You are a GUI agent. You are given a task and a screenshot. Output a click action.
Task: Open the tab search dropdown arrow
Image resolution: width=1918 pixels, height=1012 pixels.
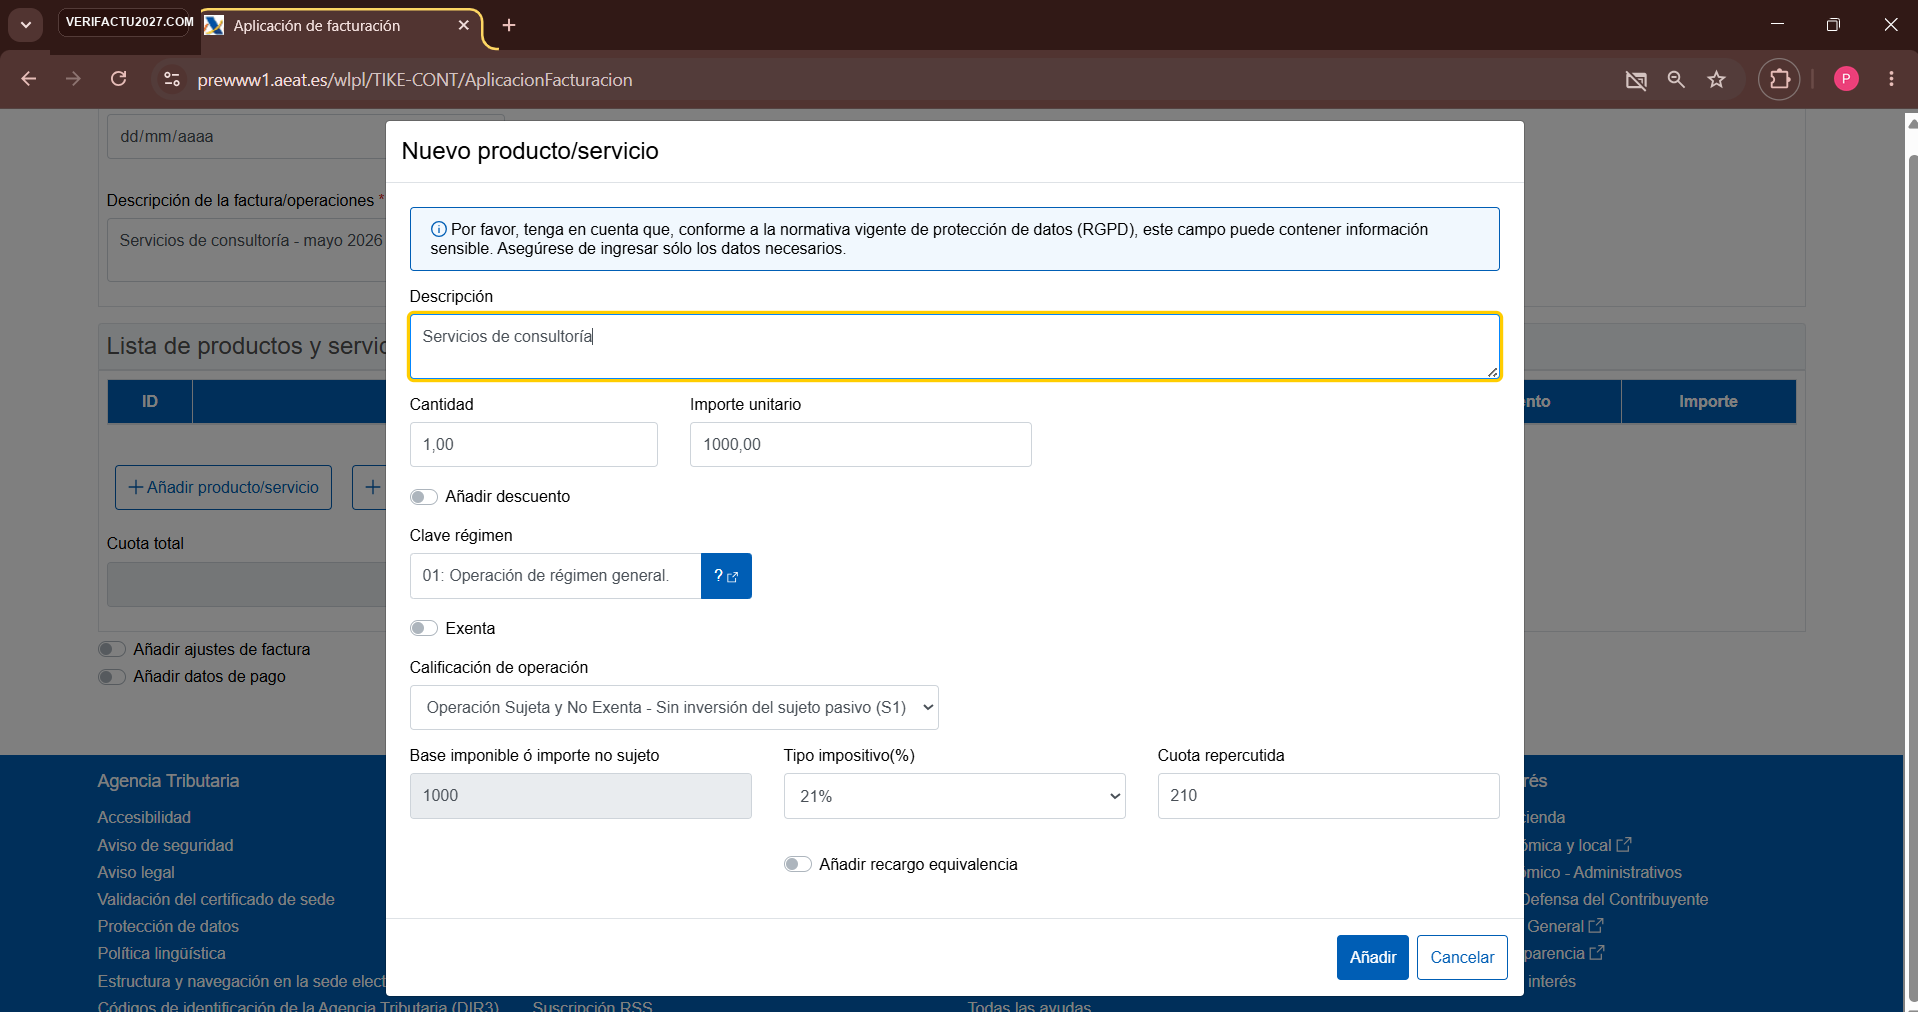pos(26,25)
